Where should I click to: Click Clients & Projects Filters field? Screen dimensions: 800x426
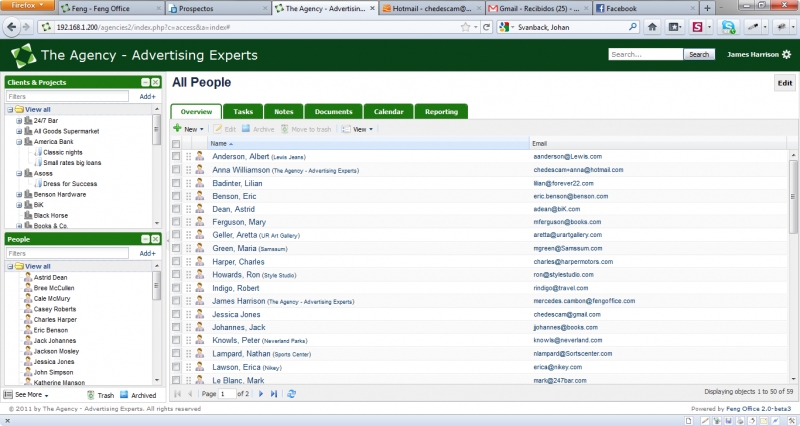(x=67, y=96)
